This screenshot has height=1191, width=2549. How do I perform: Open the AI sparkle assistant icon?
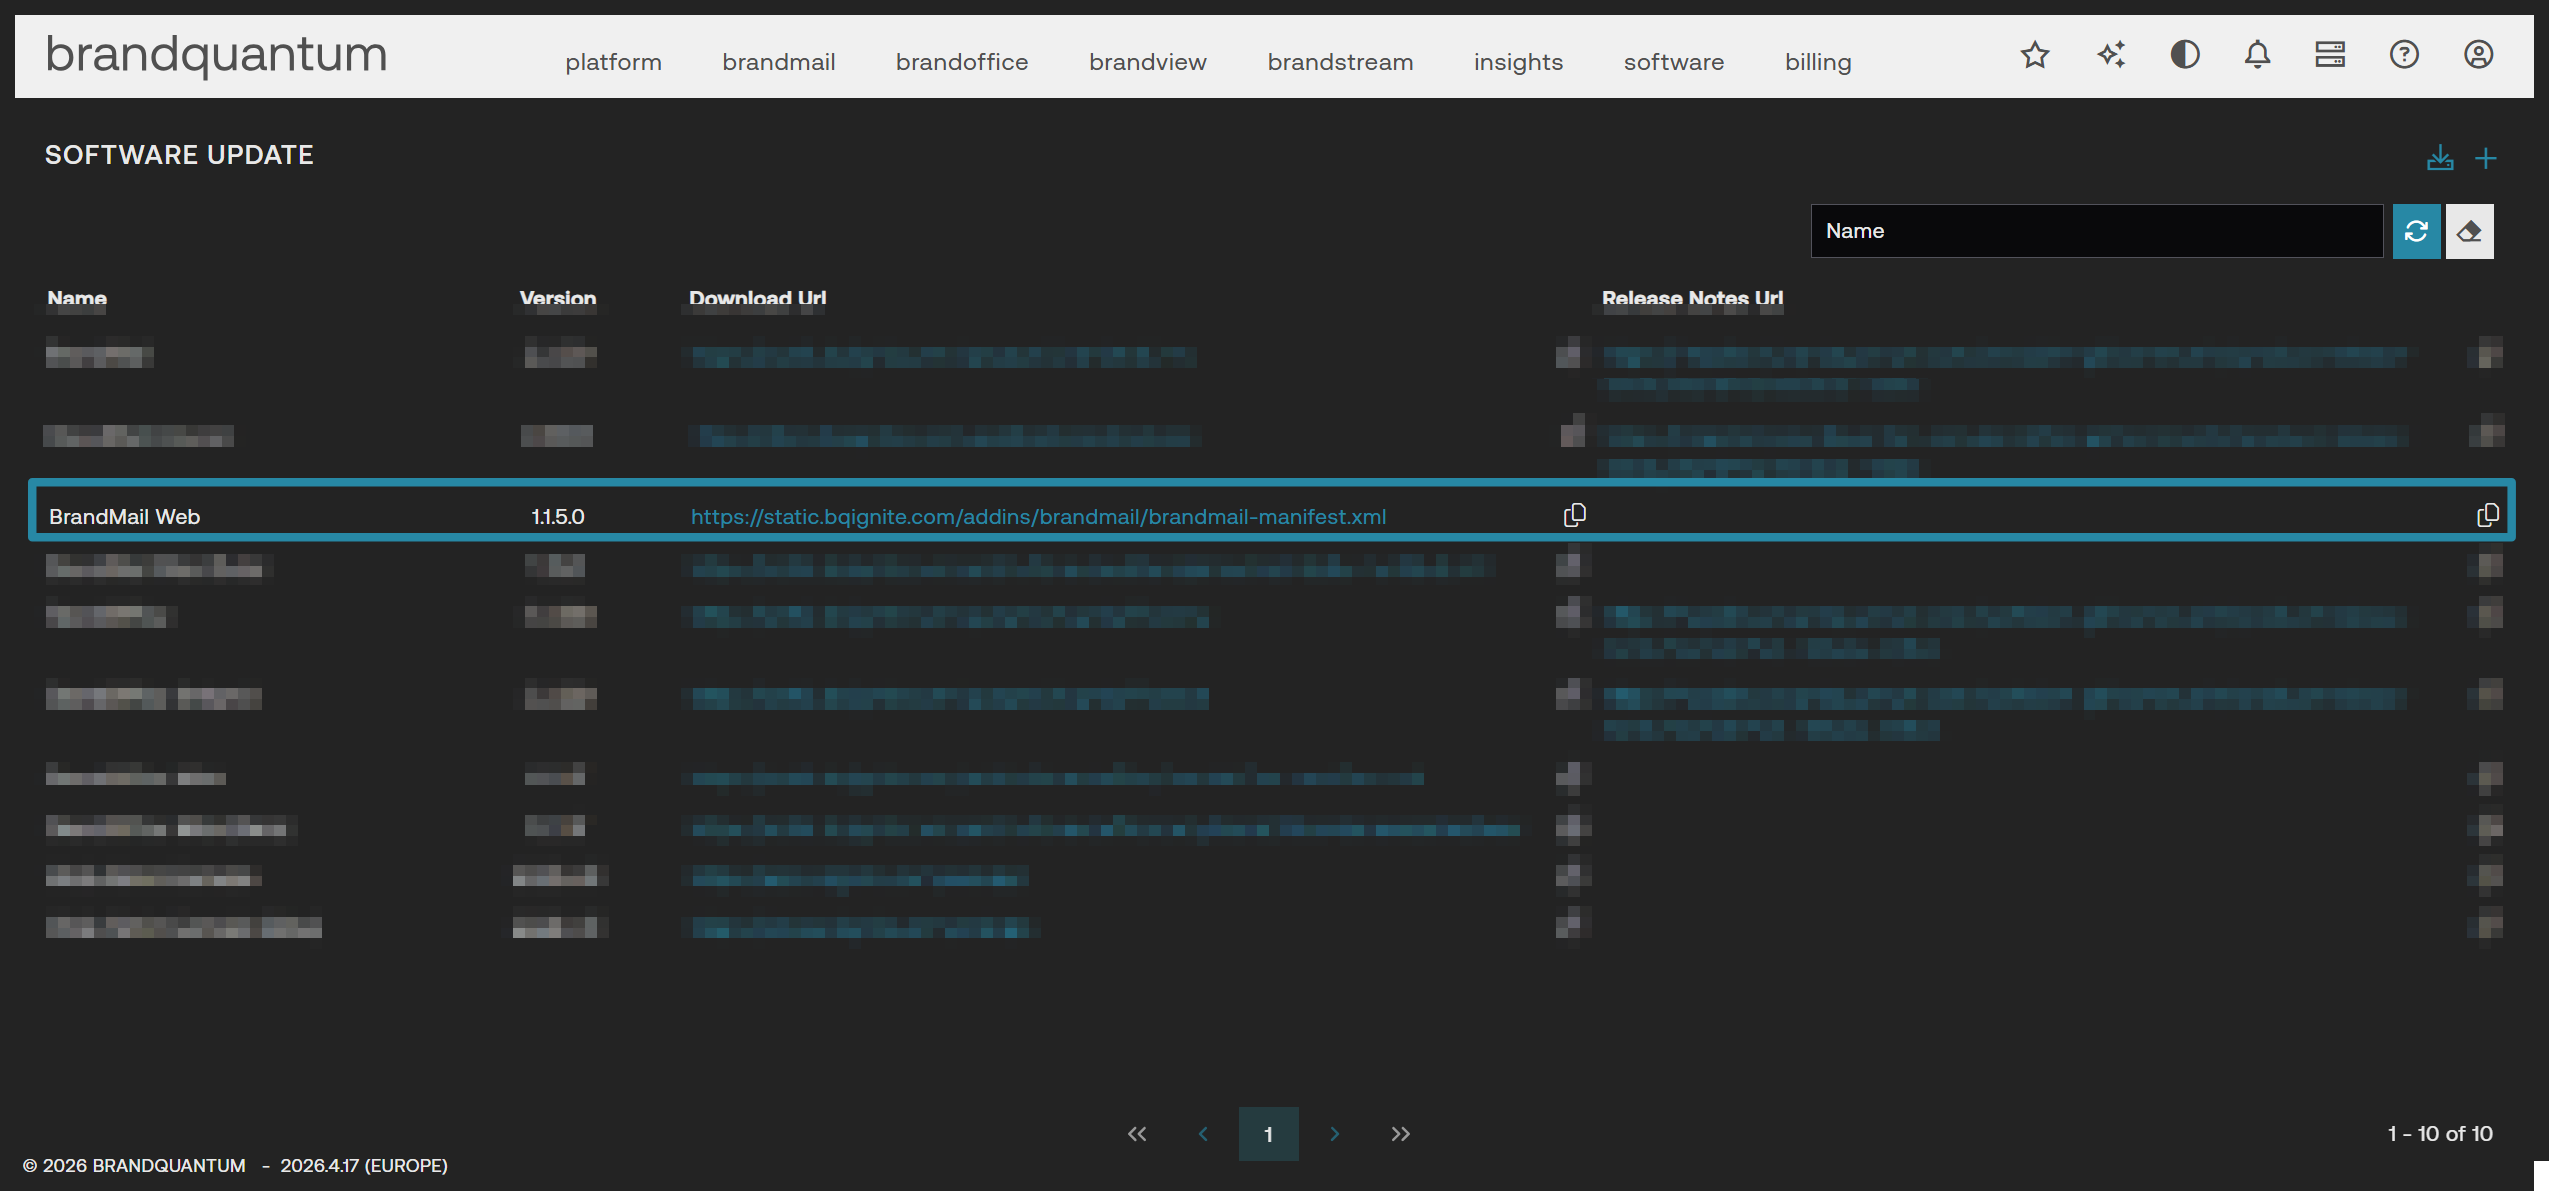[x=2110, y=55]
